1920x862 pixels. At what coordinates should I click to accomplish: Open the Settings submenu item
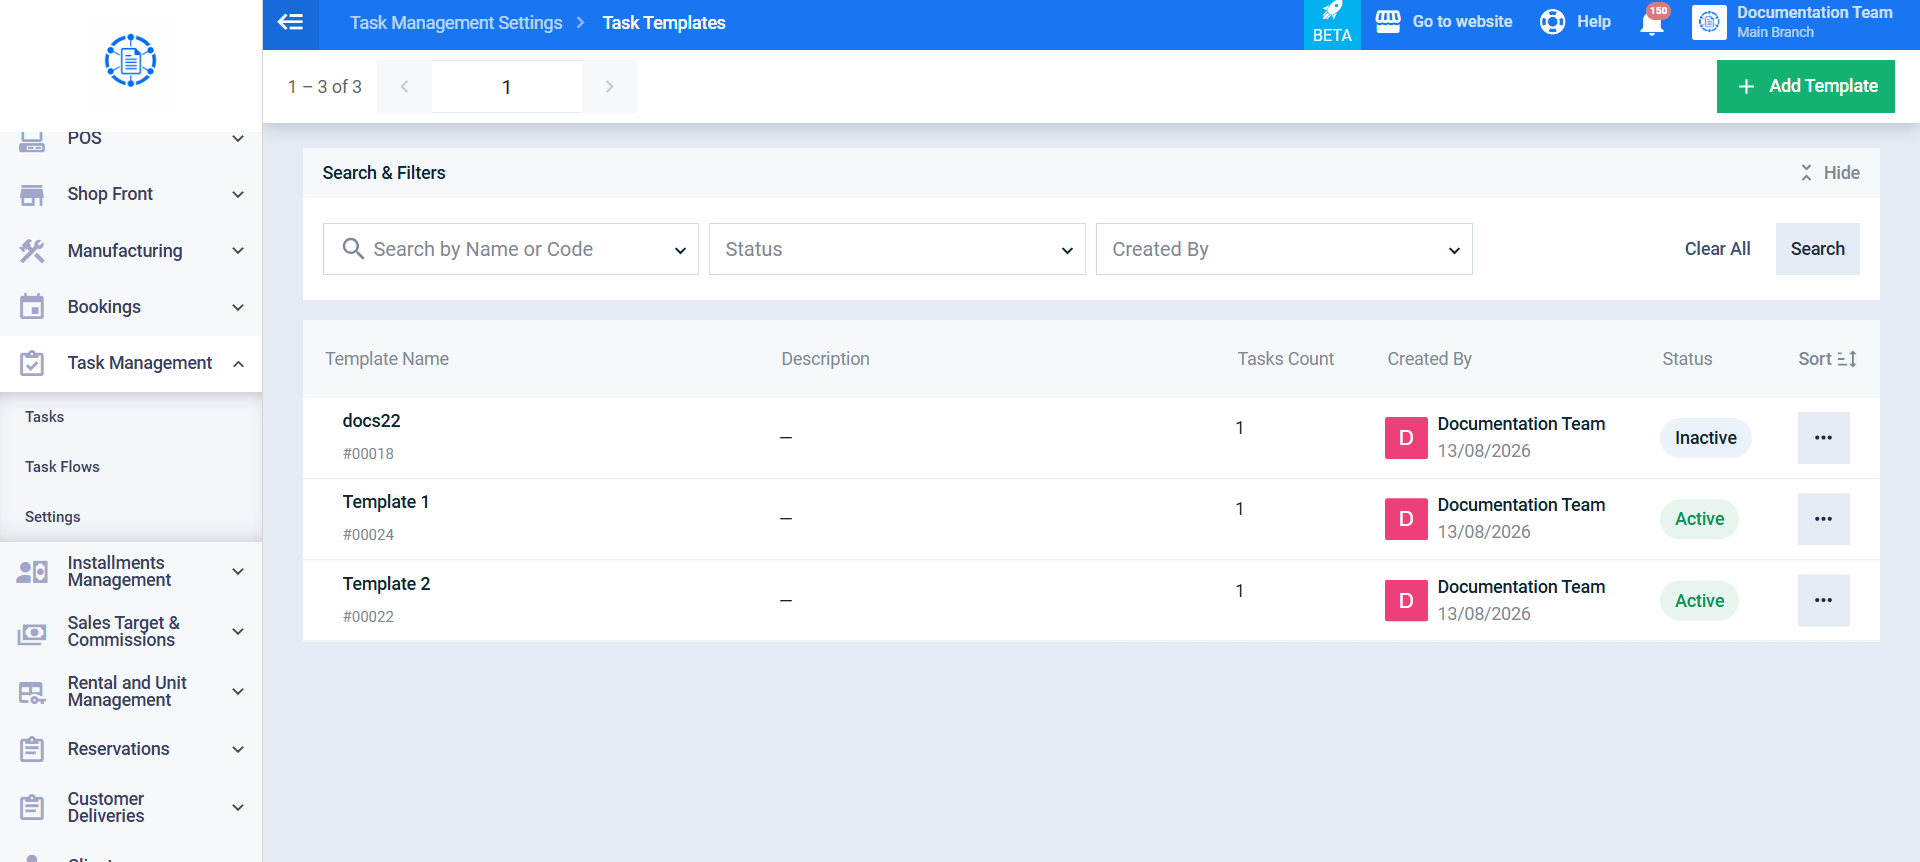coord(131,517)
